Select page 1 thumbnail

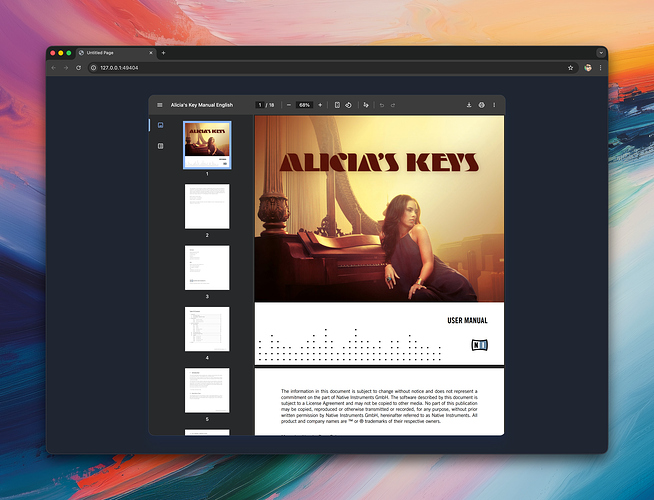[x=207, y=145]
